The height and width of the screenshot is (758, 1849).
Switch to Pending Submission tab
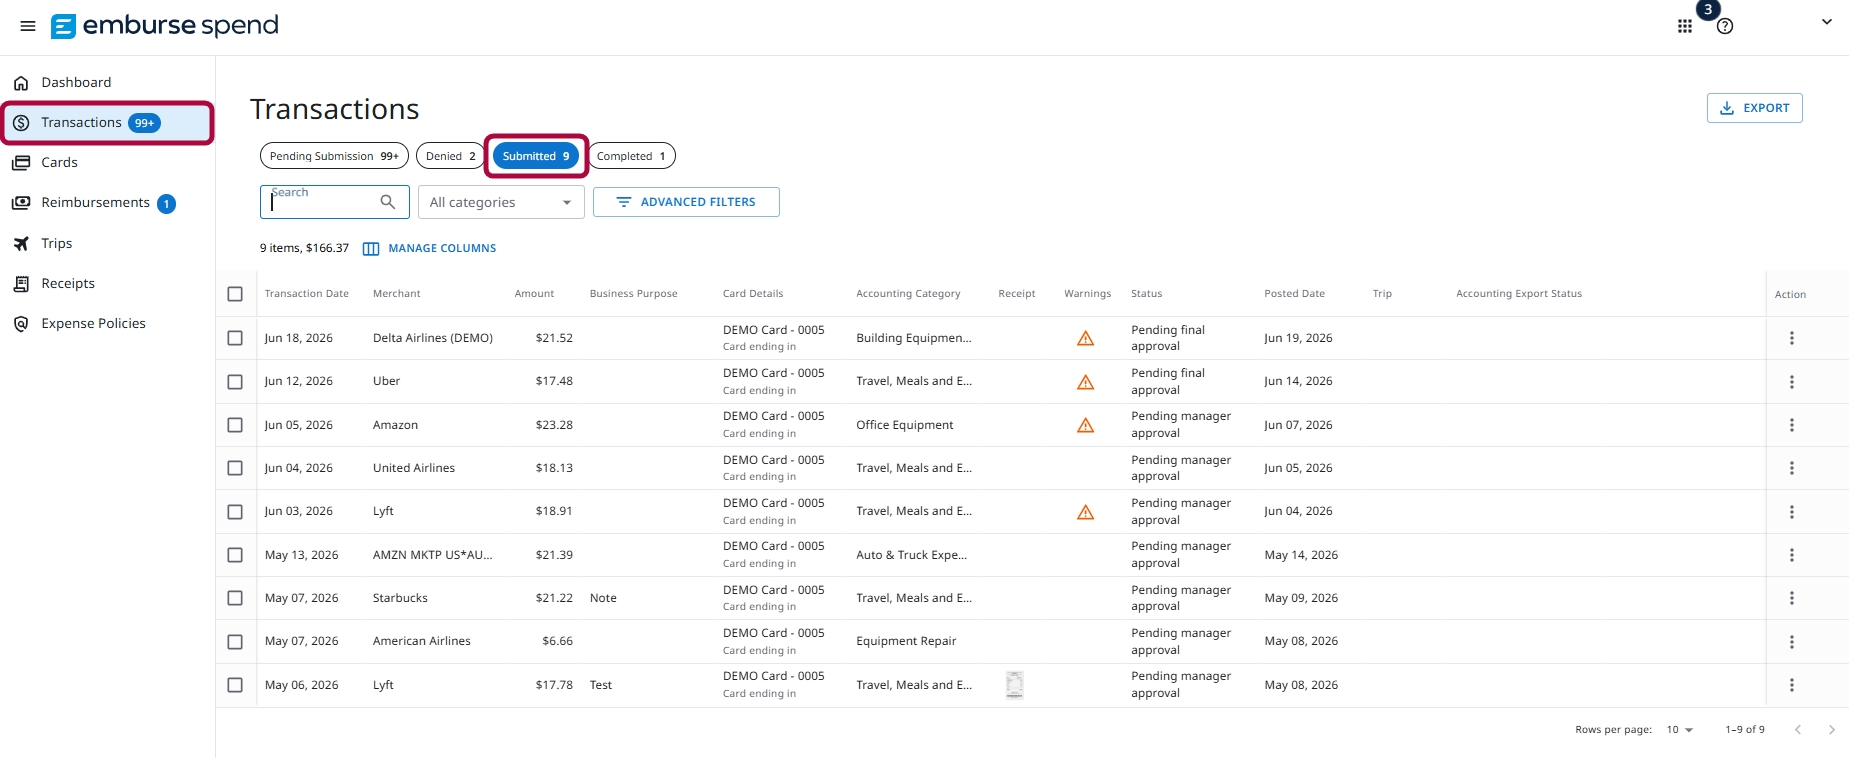coord(334,156)
